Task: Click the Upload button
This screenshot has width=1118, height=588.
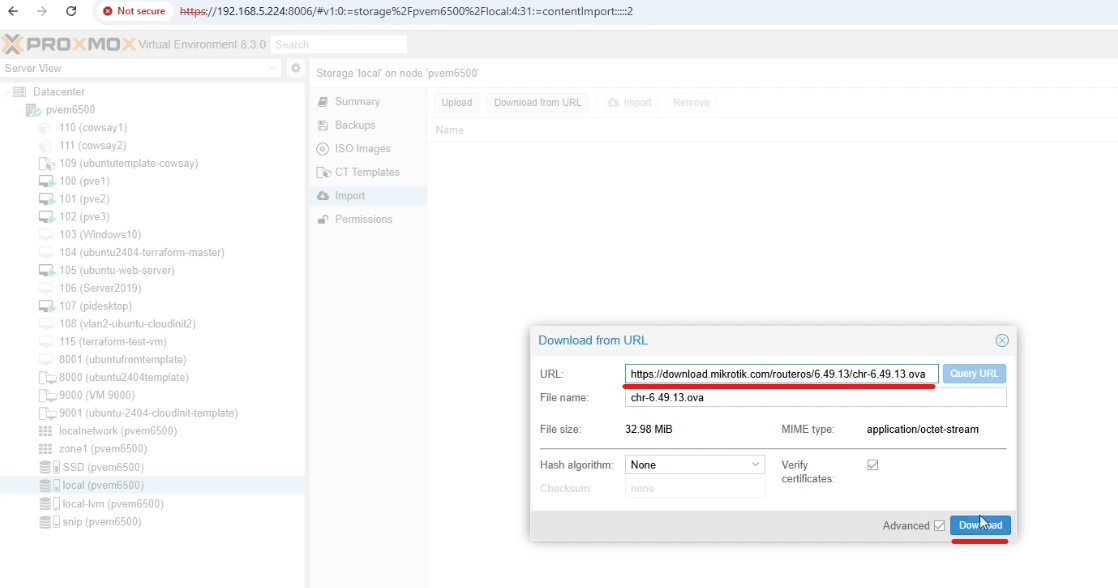Action: pyautogui.click(x=456, y=103)
